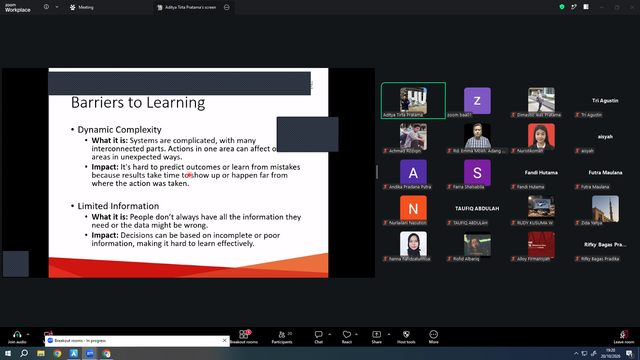Image resolution: width=640 pixels, height=360 pixels.
Task: Expand the audio options arrow
Action: [28, 334]
